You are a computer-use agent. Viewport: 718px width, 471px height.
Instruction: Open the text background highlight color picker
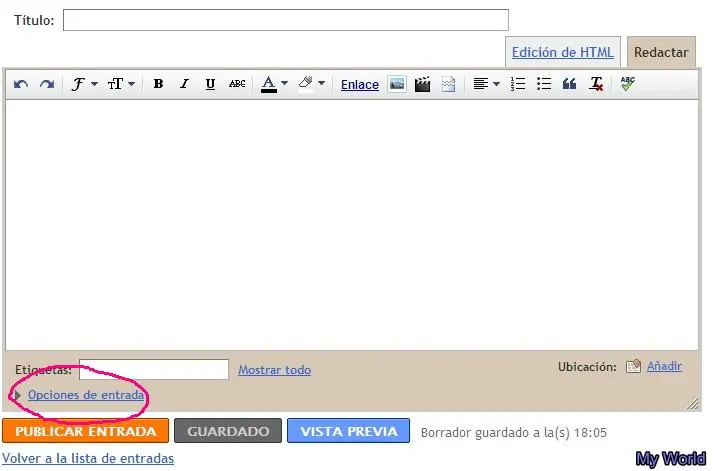311,84
